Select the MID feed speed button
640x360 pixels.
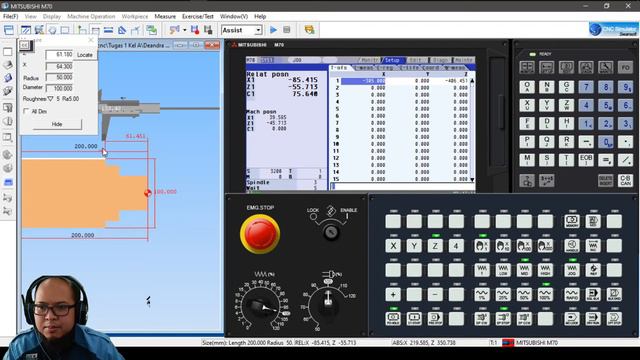[x=524, y=270]
